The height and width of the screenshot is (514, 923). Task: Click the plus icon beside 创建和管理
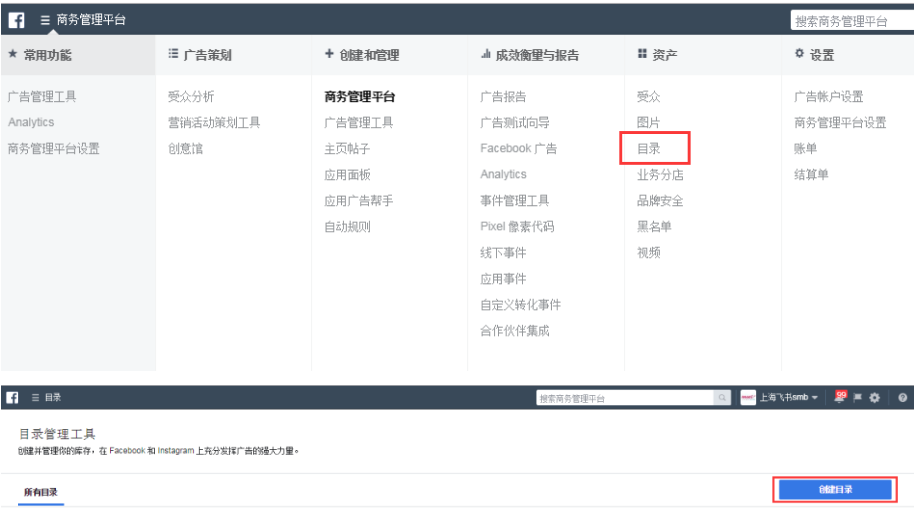(x=329, y=54)
